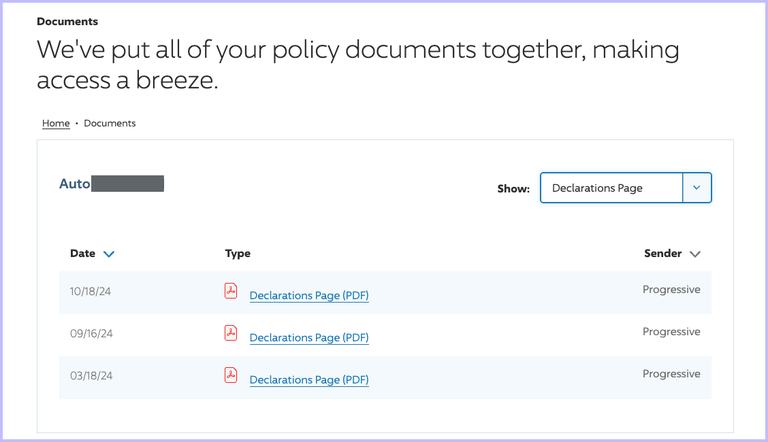The height and width of the screenshot is (442, 768).
Task: Select the small Documents page title
Action: point(68,22)
